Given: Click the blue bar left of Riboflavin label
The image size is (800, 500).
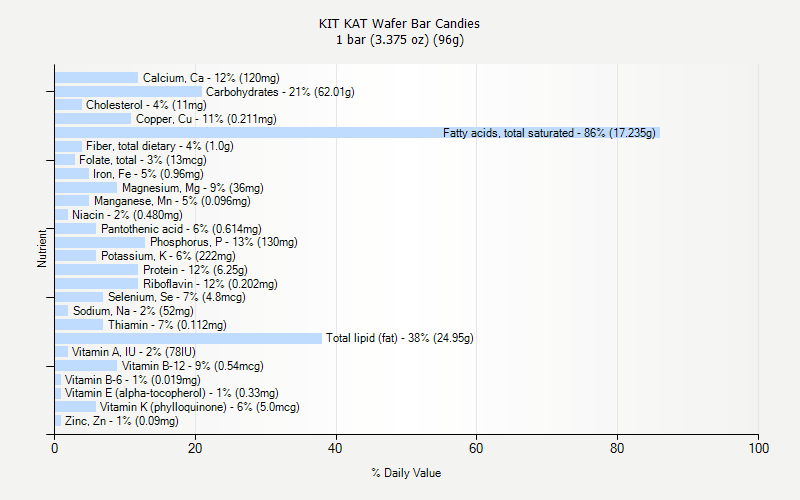Looking at the screenshot, I should click(96, 283).
